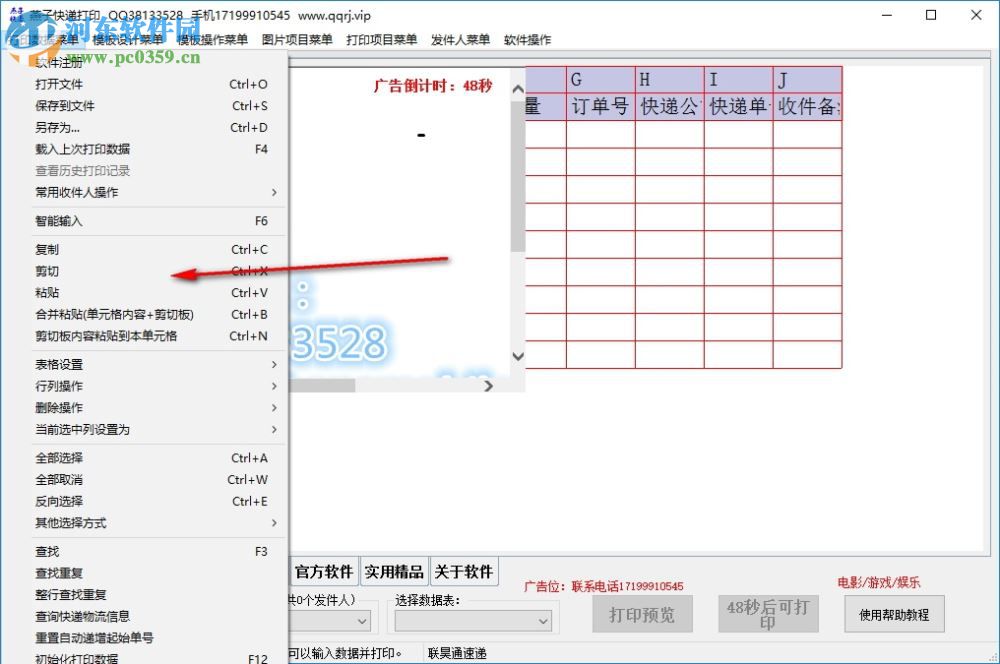Open the 选择数据表 dropdown
Screen dimensions: 1000x664
(x=473, y=621)
